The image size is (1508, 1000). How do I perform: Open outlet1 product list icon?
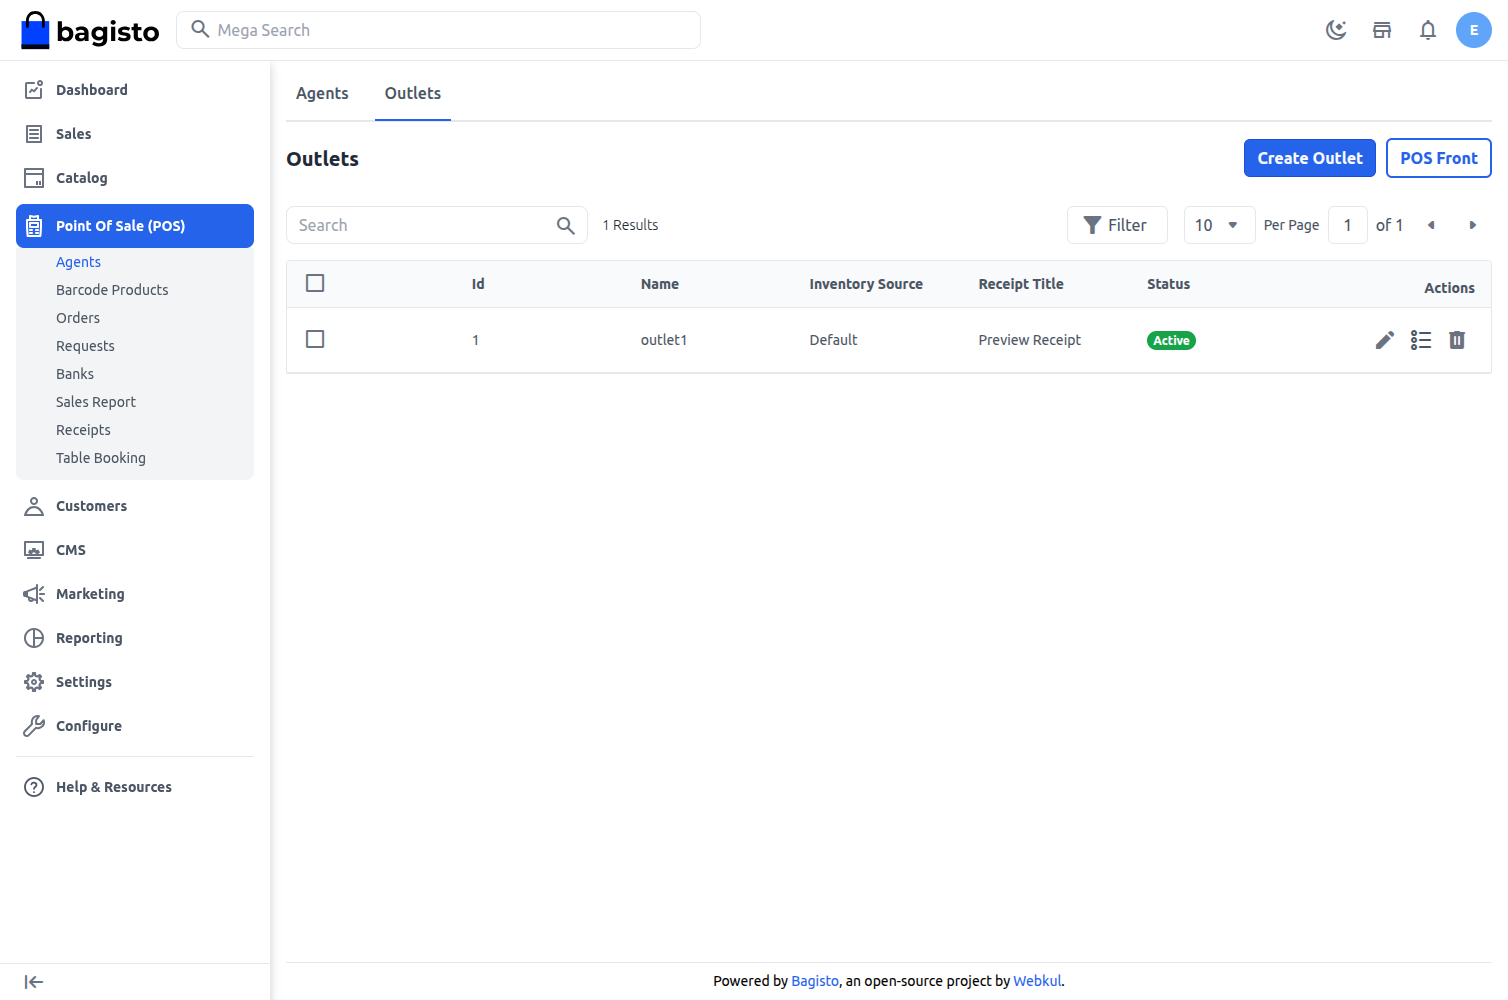pos(1421,340)
